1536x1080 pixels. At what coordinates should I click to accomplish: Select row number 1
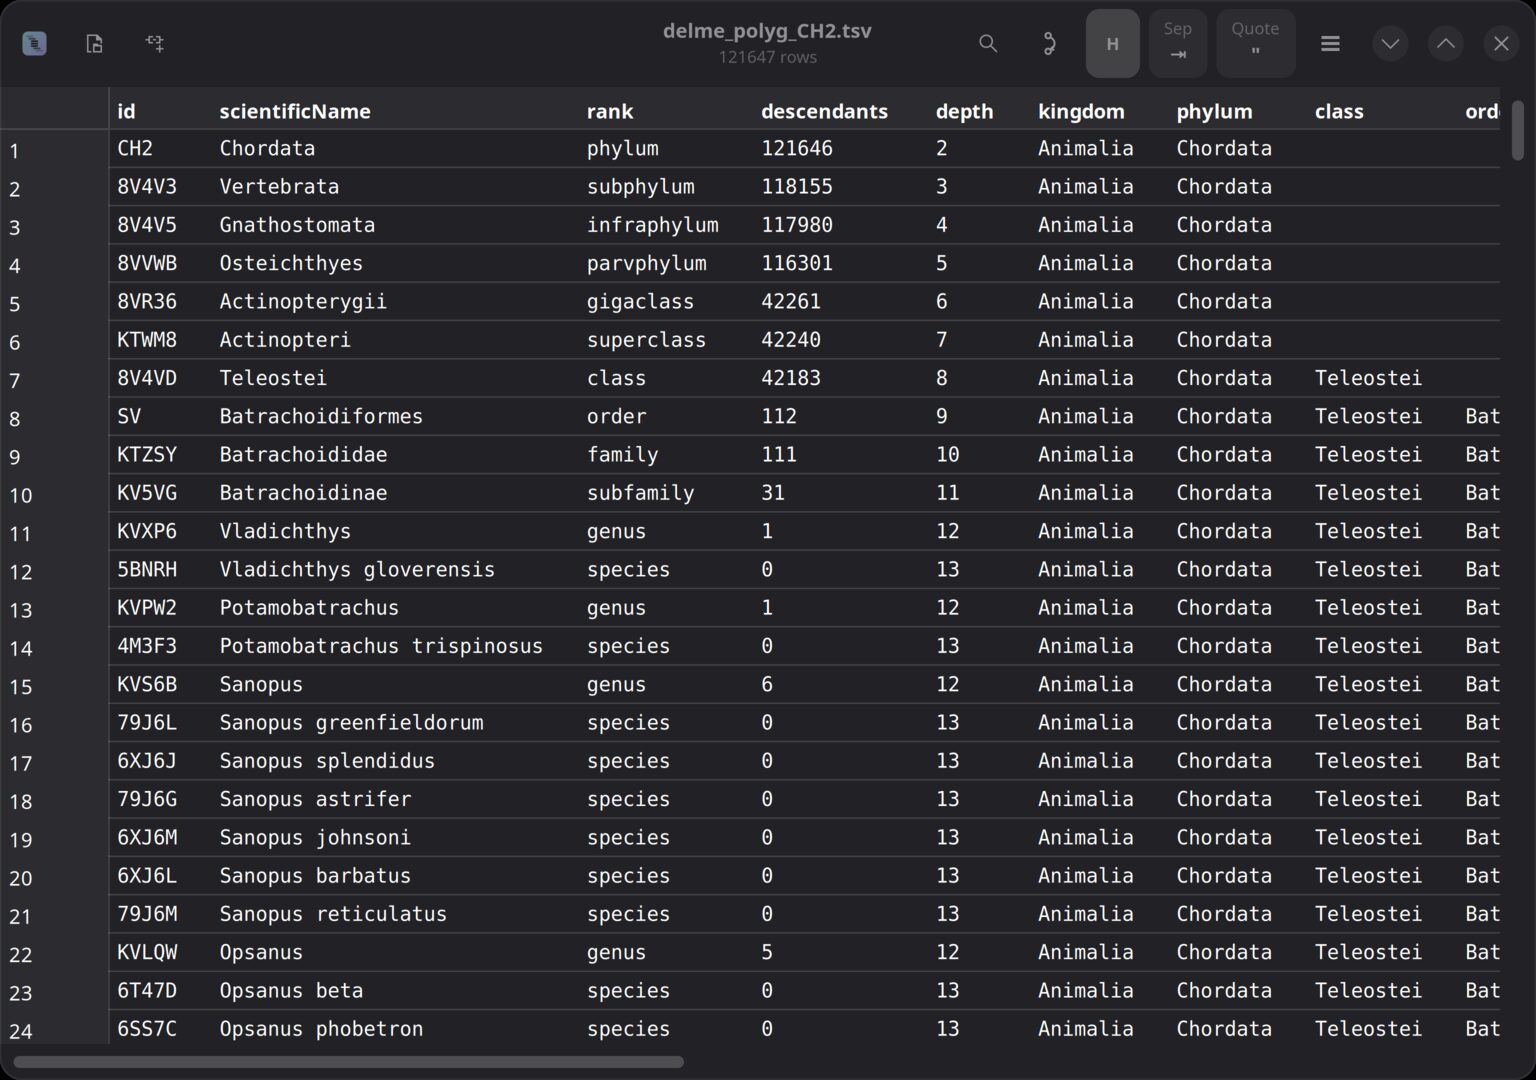pos(15,152)
